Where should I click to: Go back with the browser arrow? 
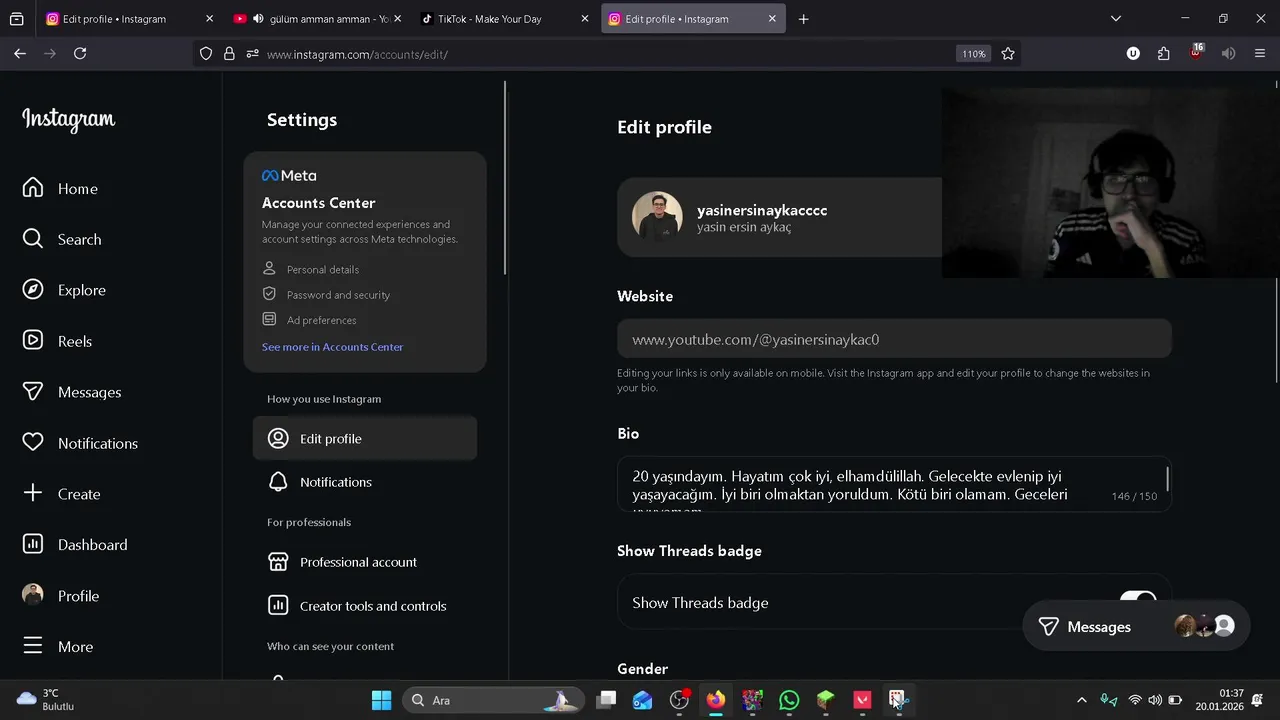[20, 54]
